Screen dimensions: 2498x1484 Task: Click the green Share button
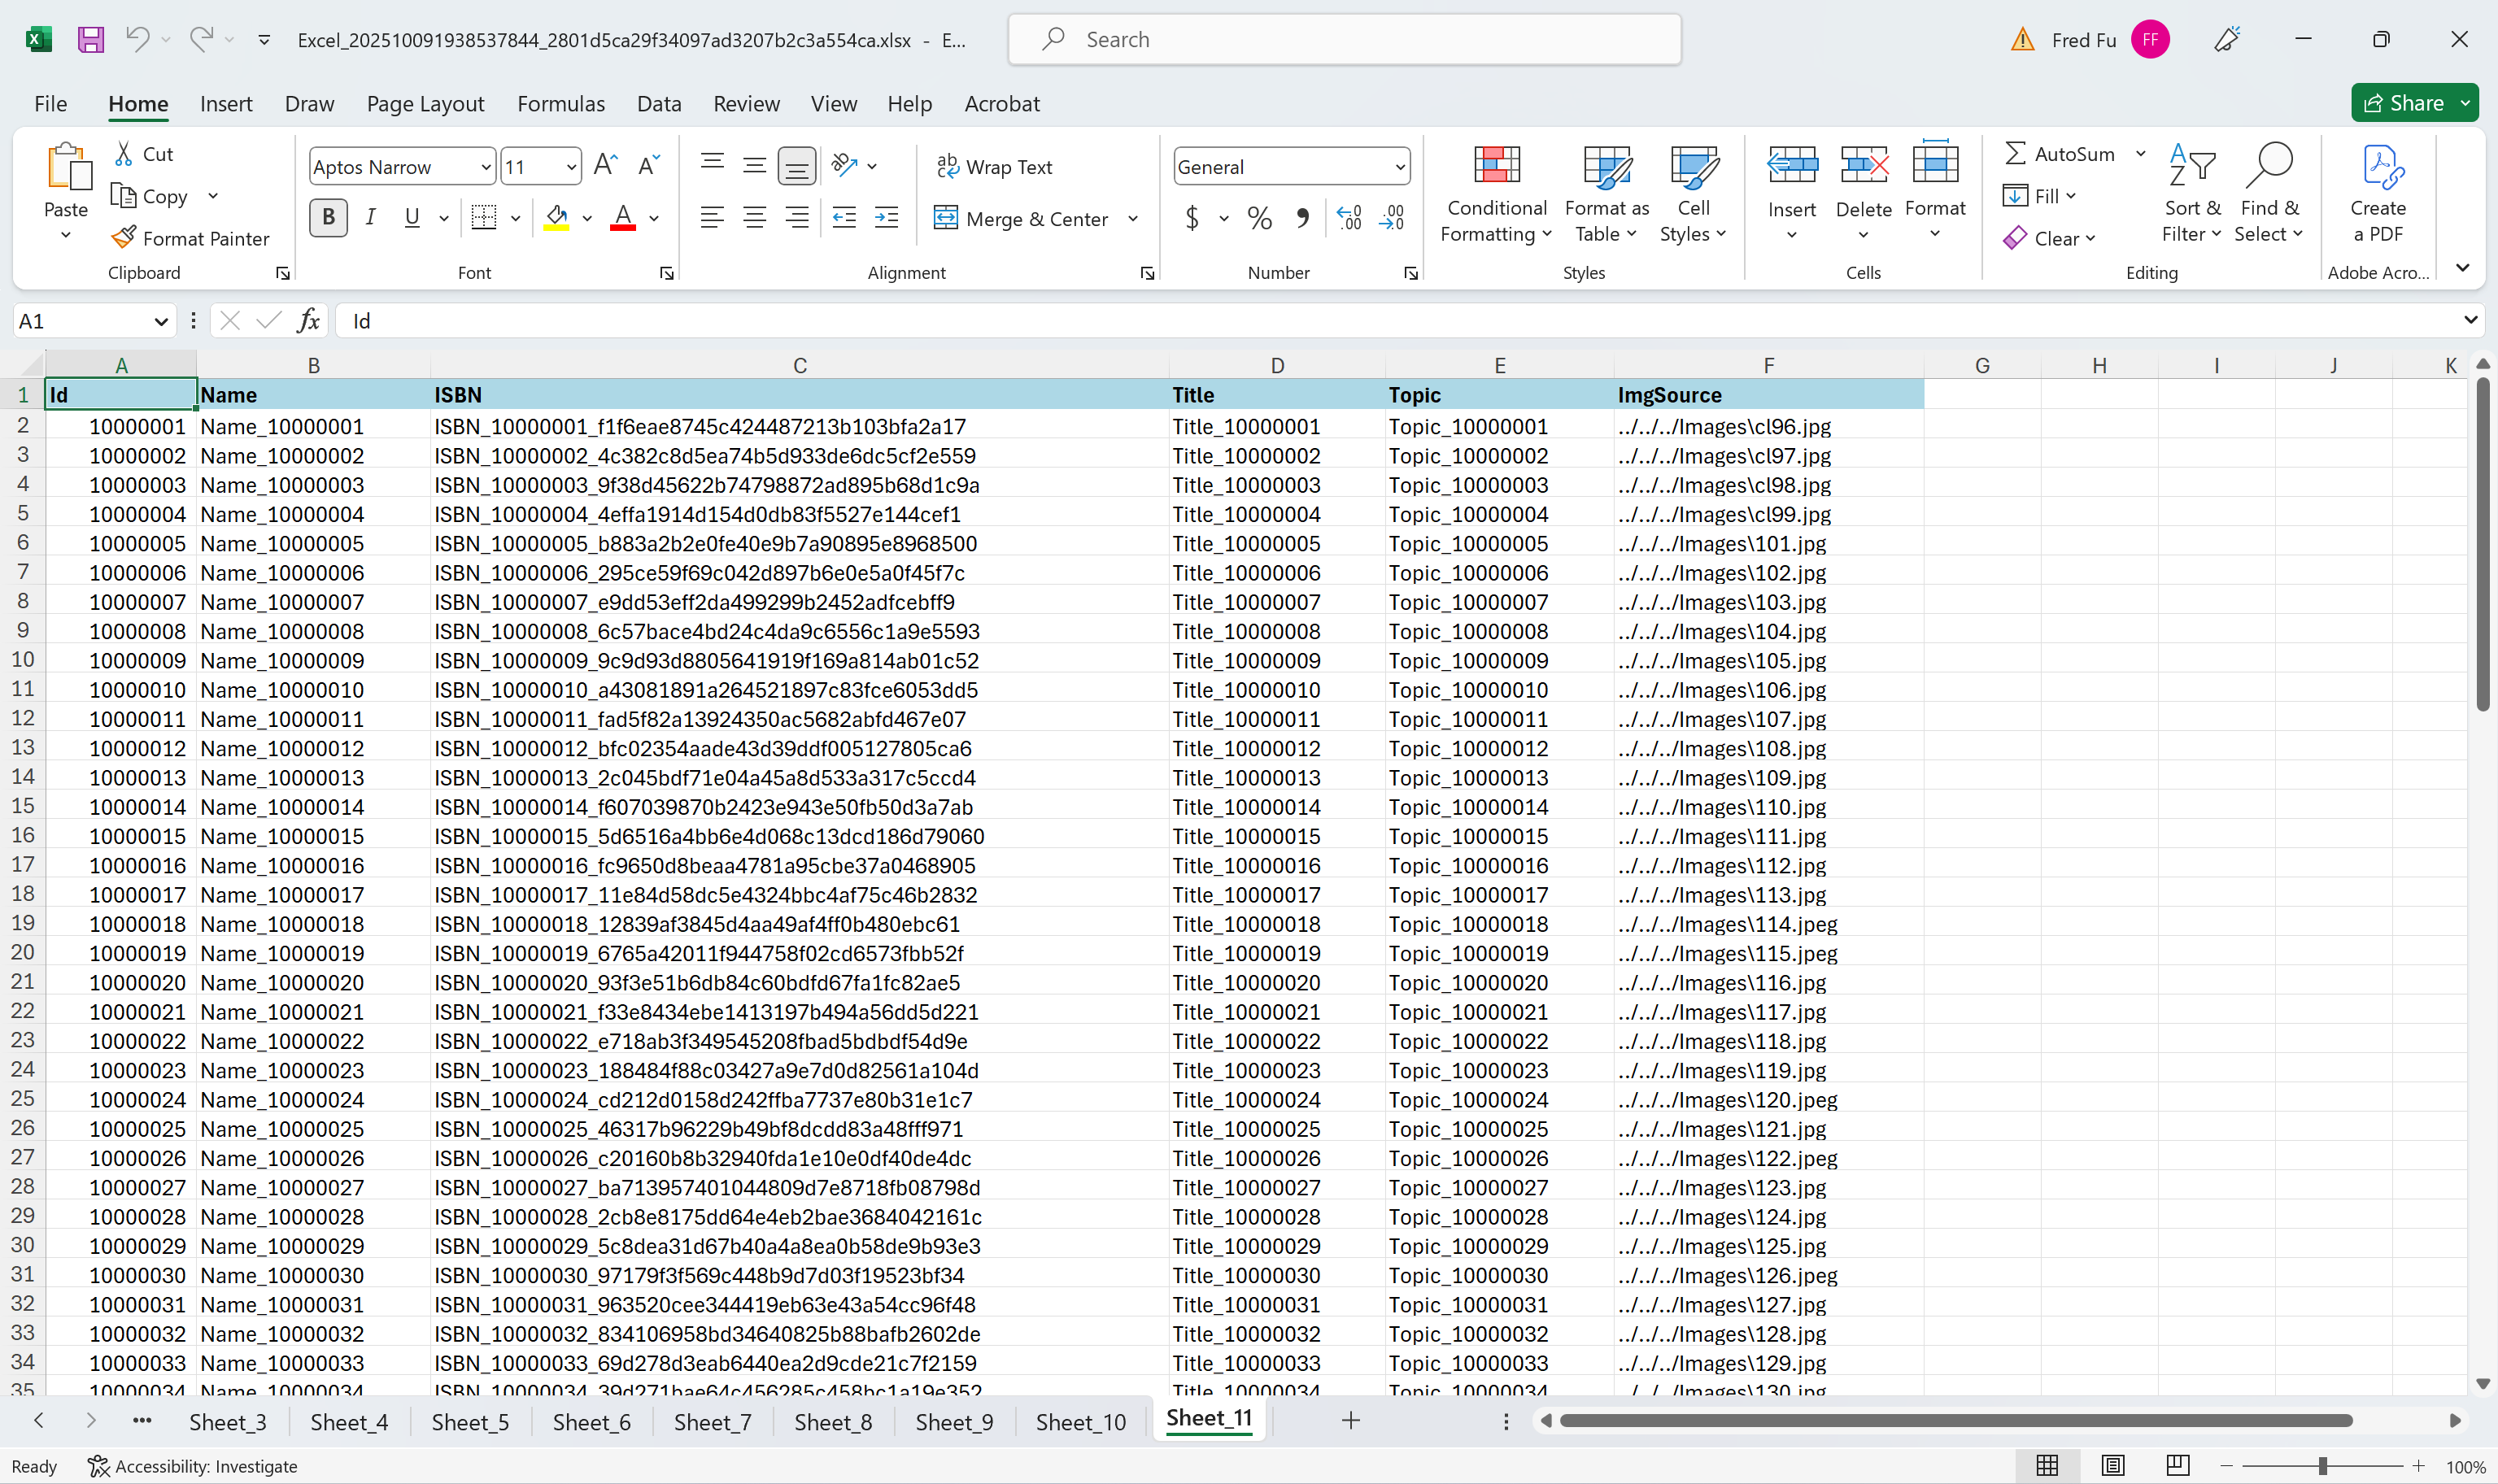2402,103
